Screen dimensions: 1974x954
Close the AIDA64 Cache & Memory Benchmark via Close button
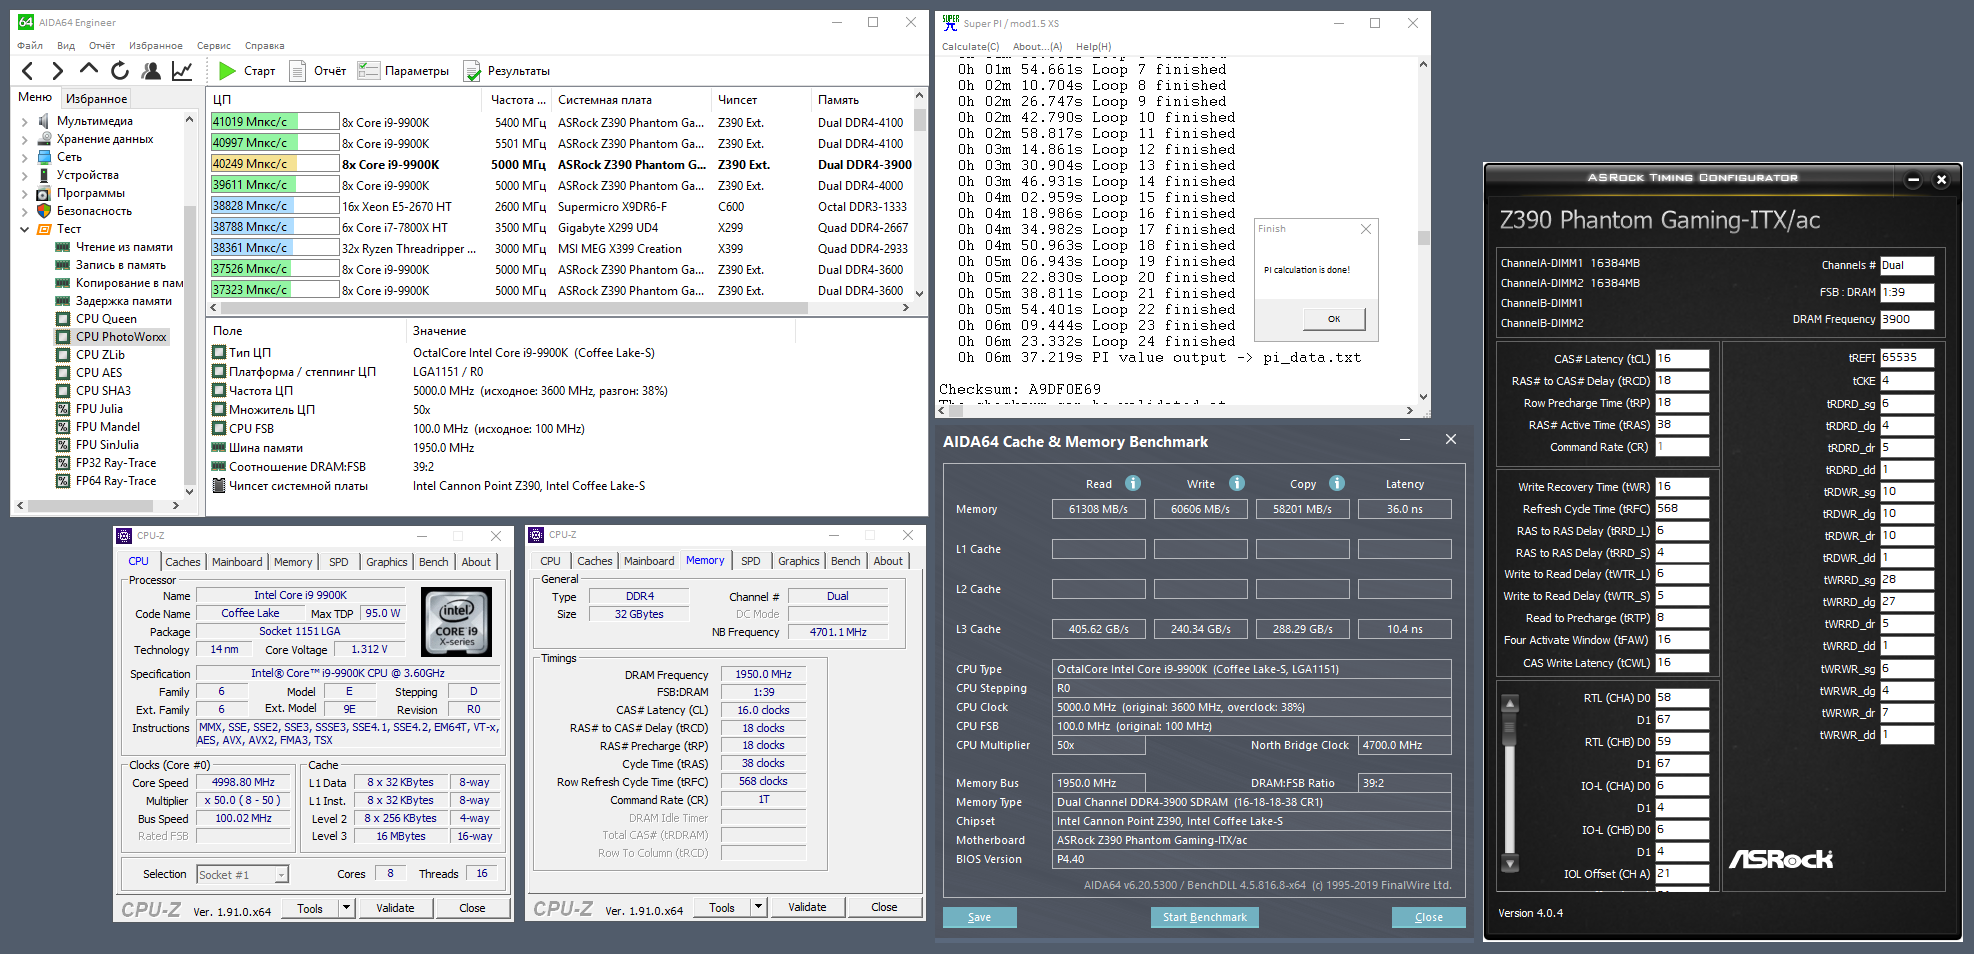point(1429,917)
